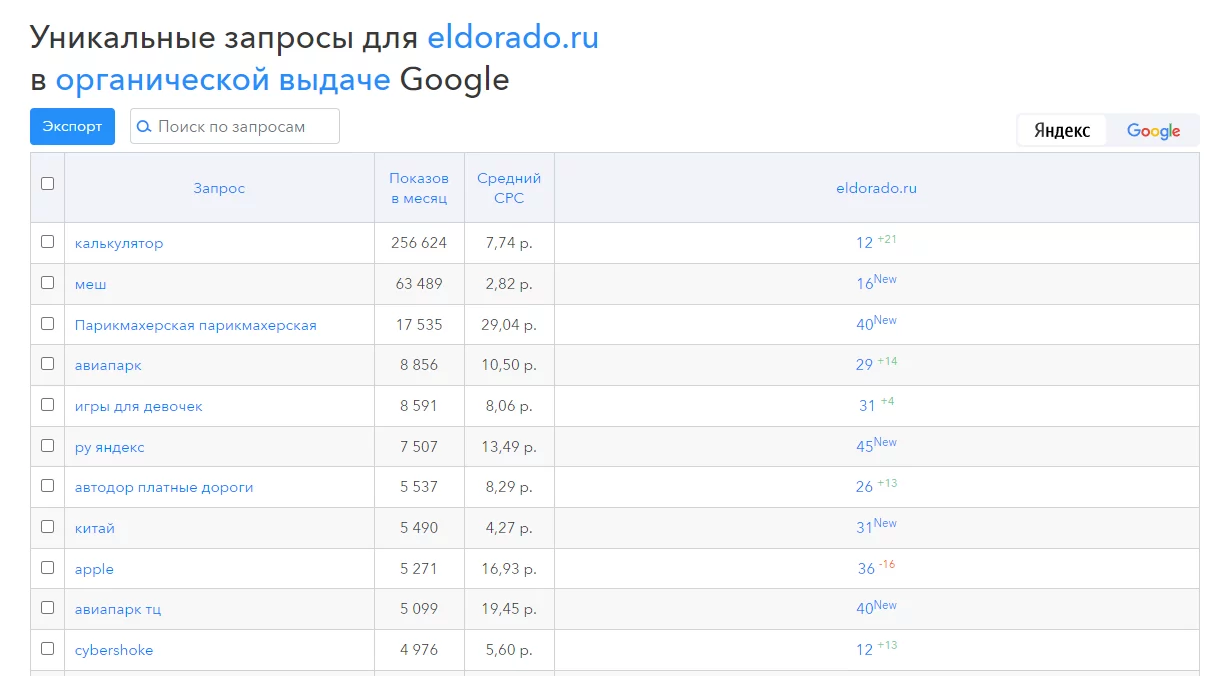Open the cybershoke query link

114,650
